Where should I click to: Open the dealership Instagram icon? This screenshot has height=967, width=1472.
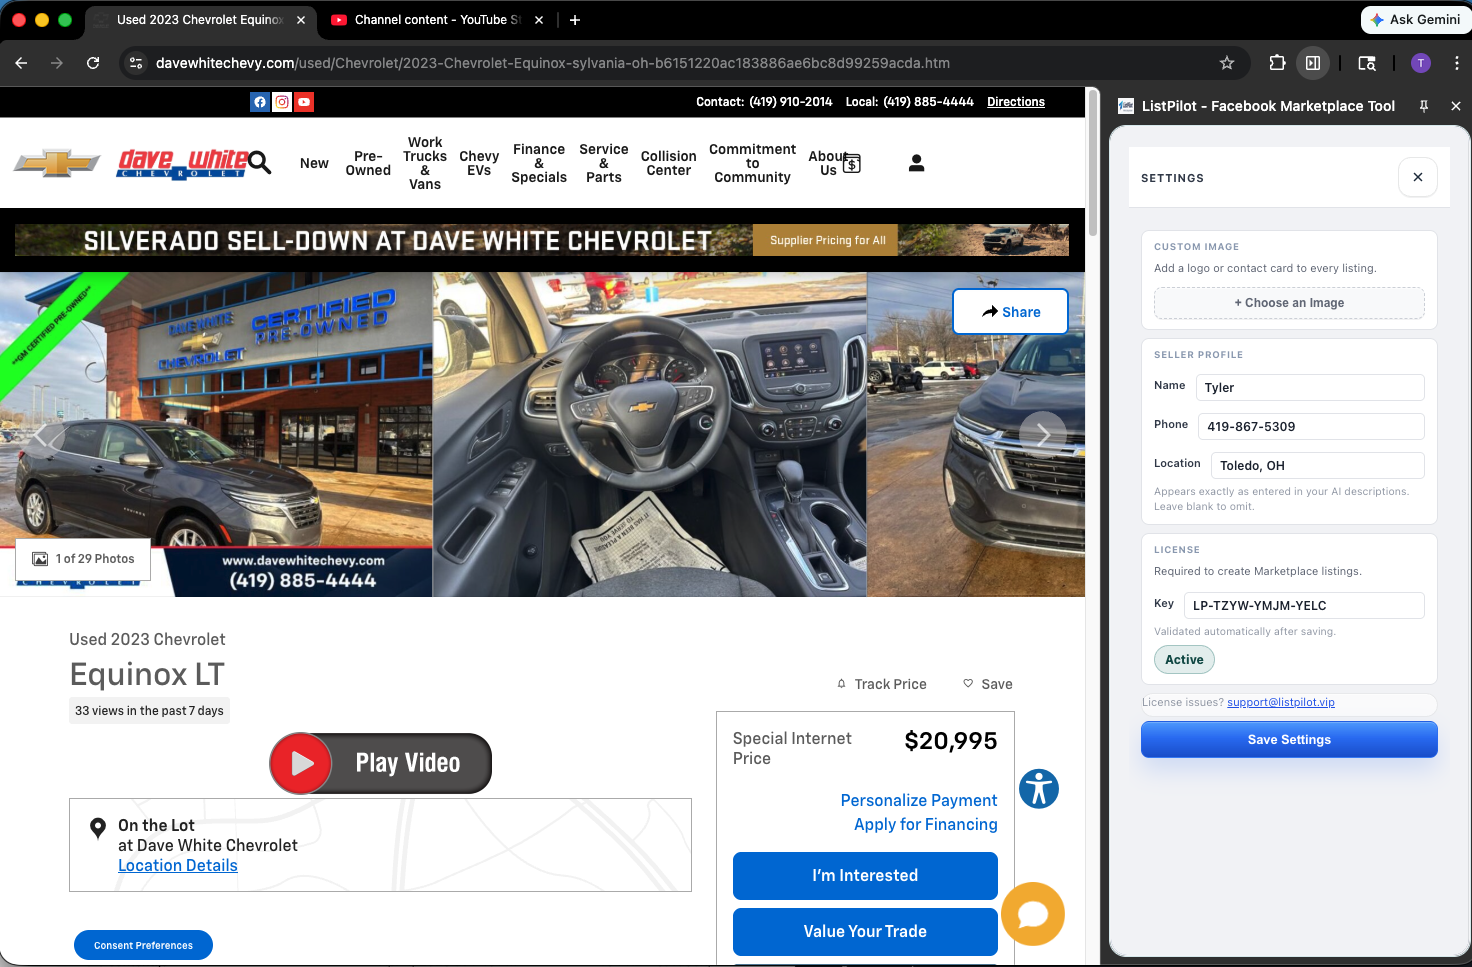tap(282, 102)
